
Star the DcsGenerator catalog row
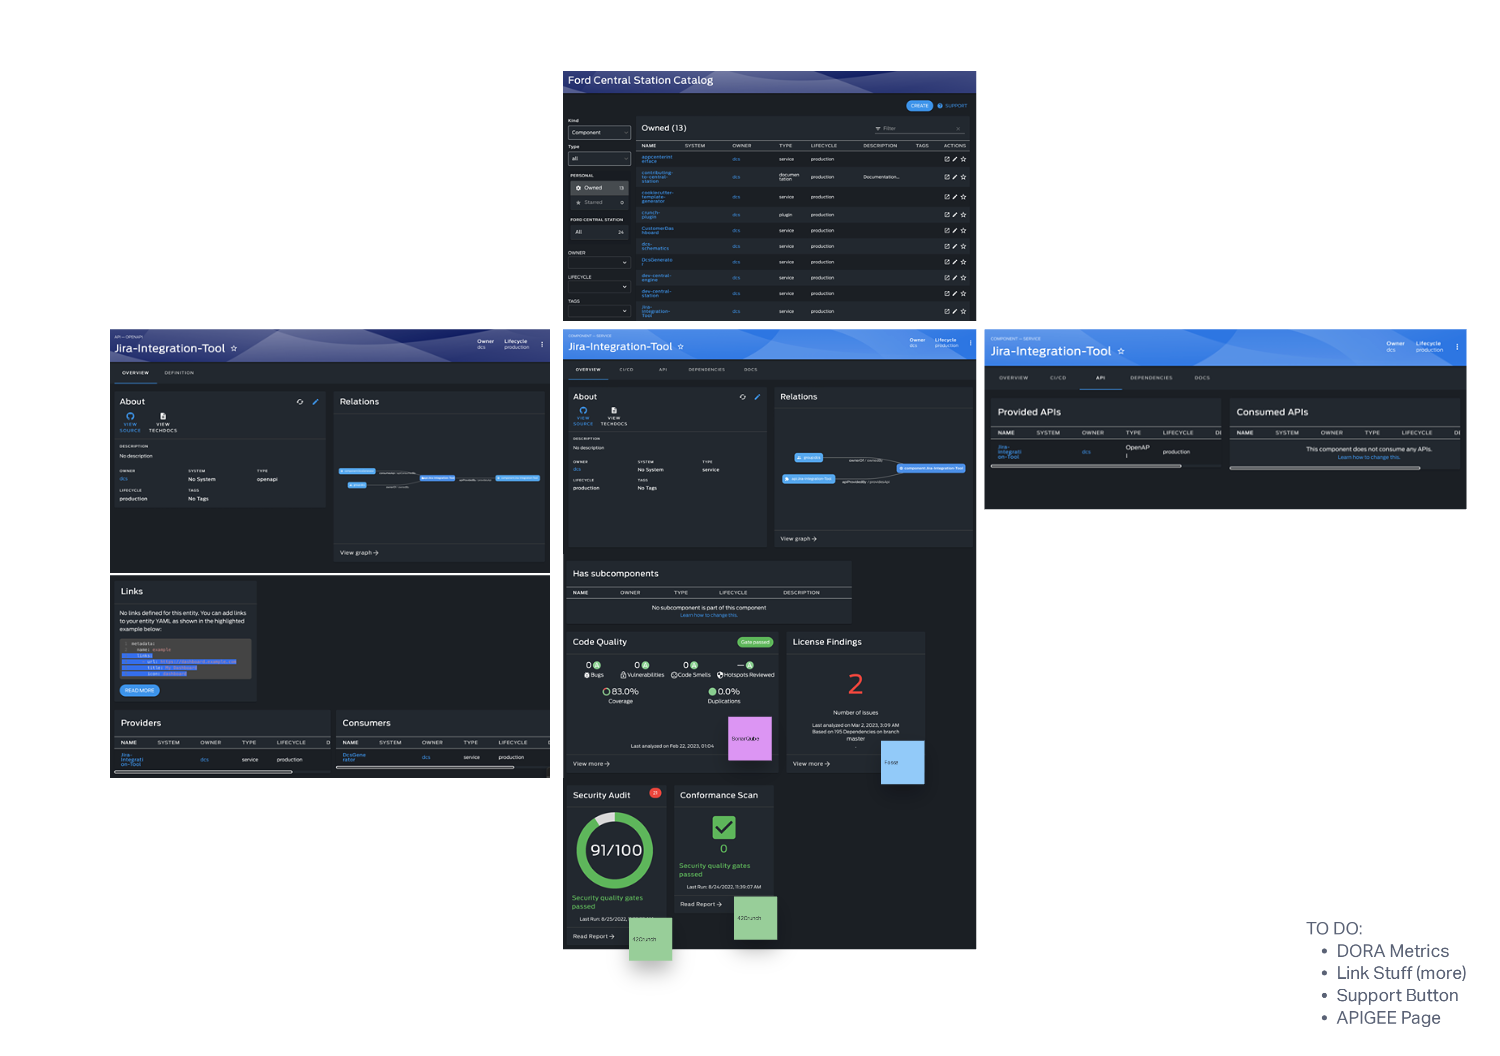pyautogui.click(x=963, y=262)
